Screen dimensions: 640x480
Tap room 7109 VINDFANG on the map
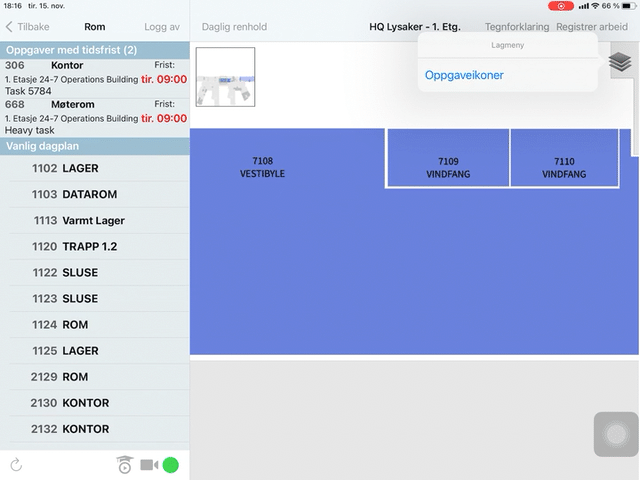[448, 167]
